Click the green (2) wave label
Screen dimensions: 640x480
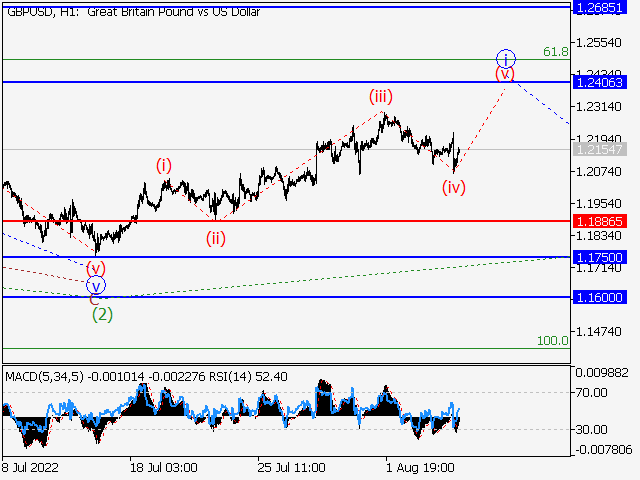pos(102,315)
